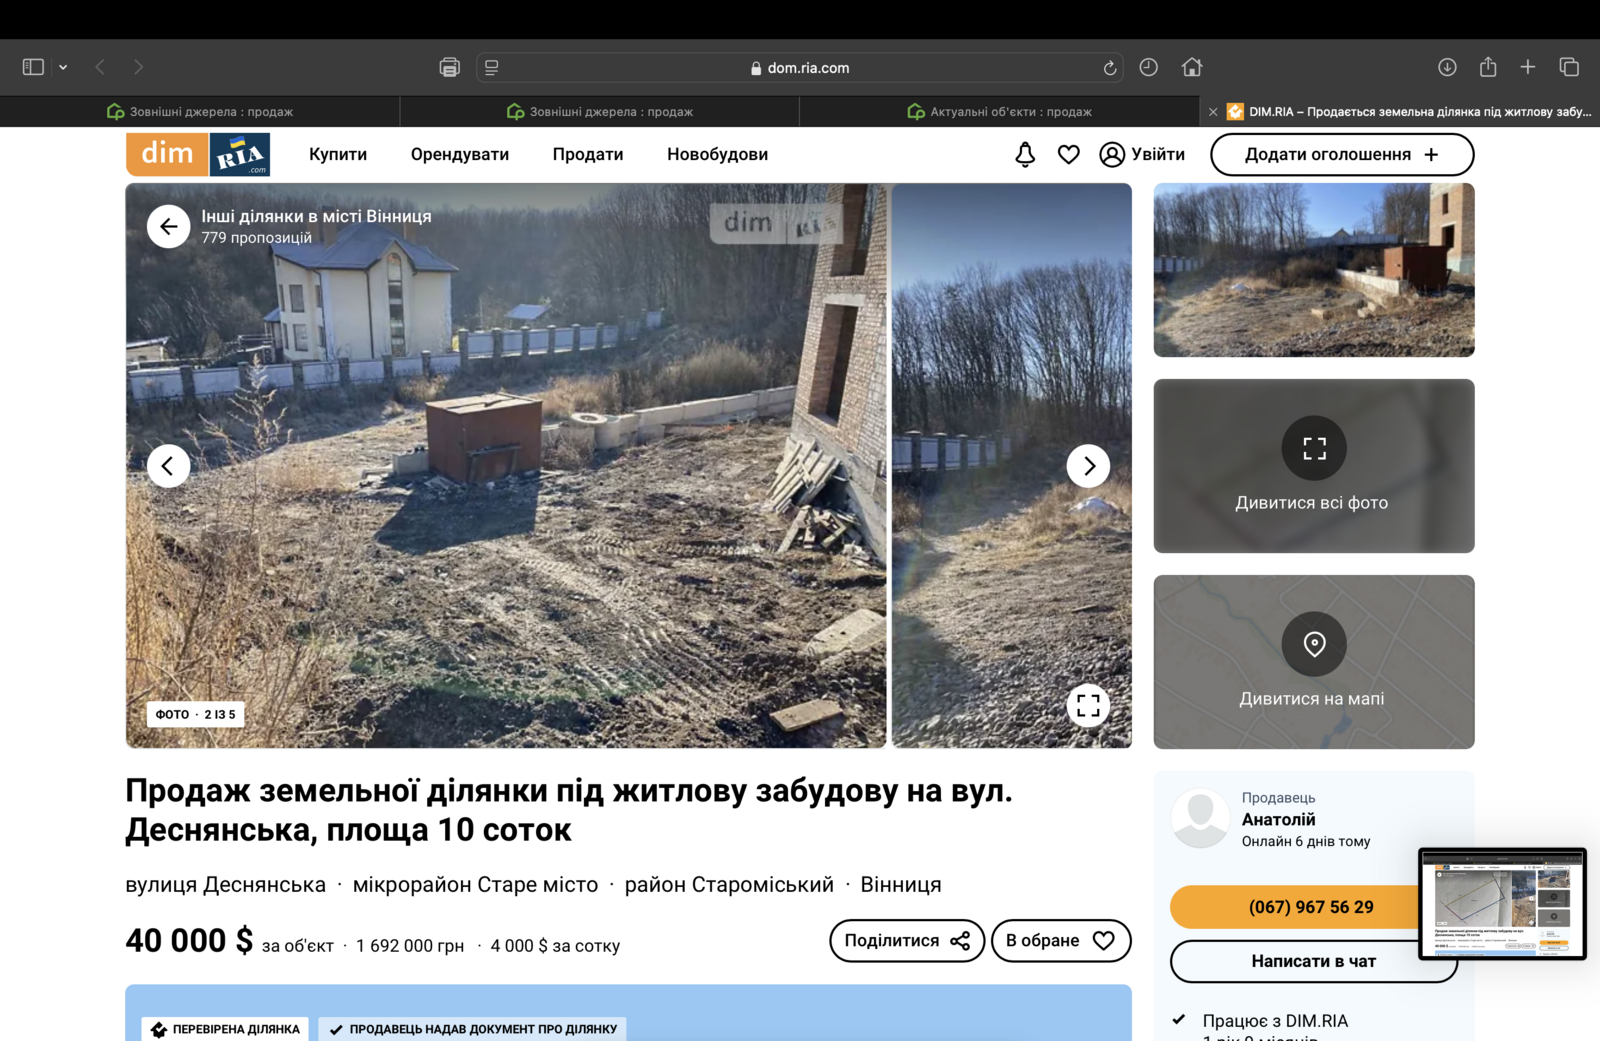Click Safari reload page icon
The width and height of the screenshot is (1600, 1041).
[x=1109, y=68]
